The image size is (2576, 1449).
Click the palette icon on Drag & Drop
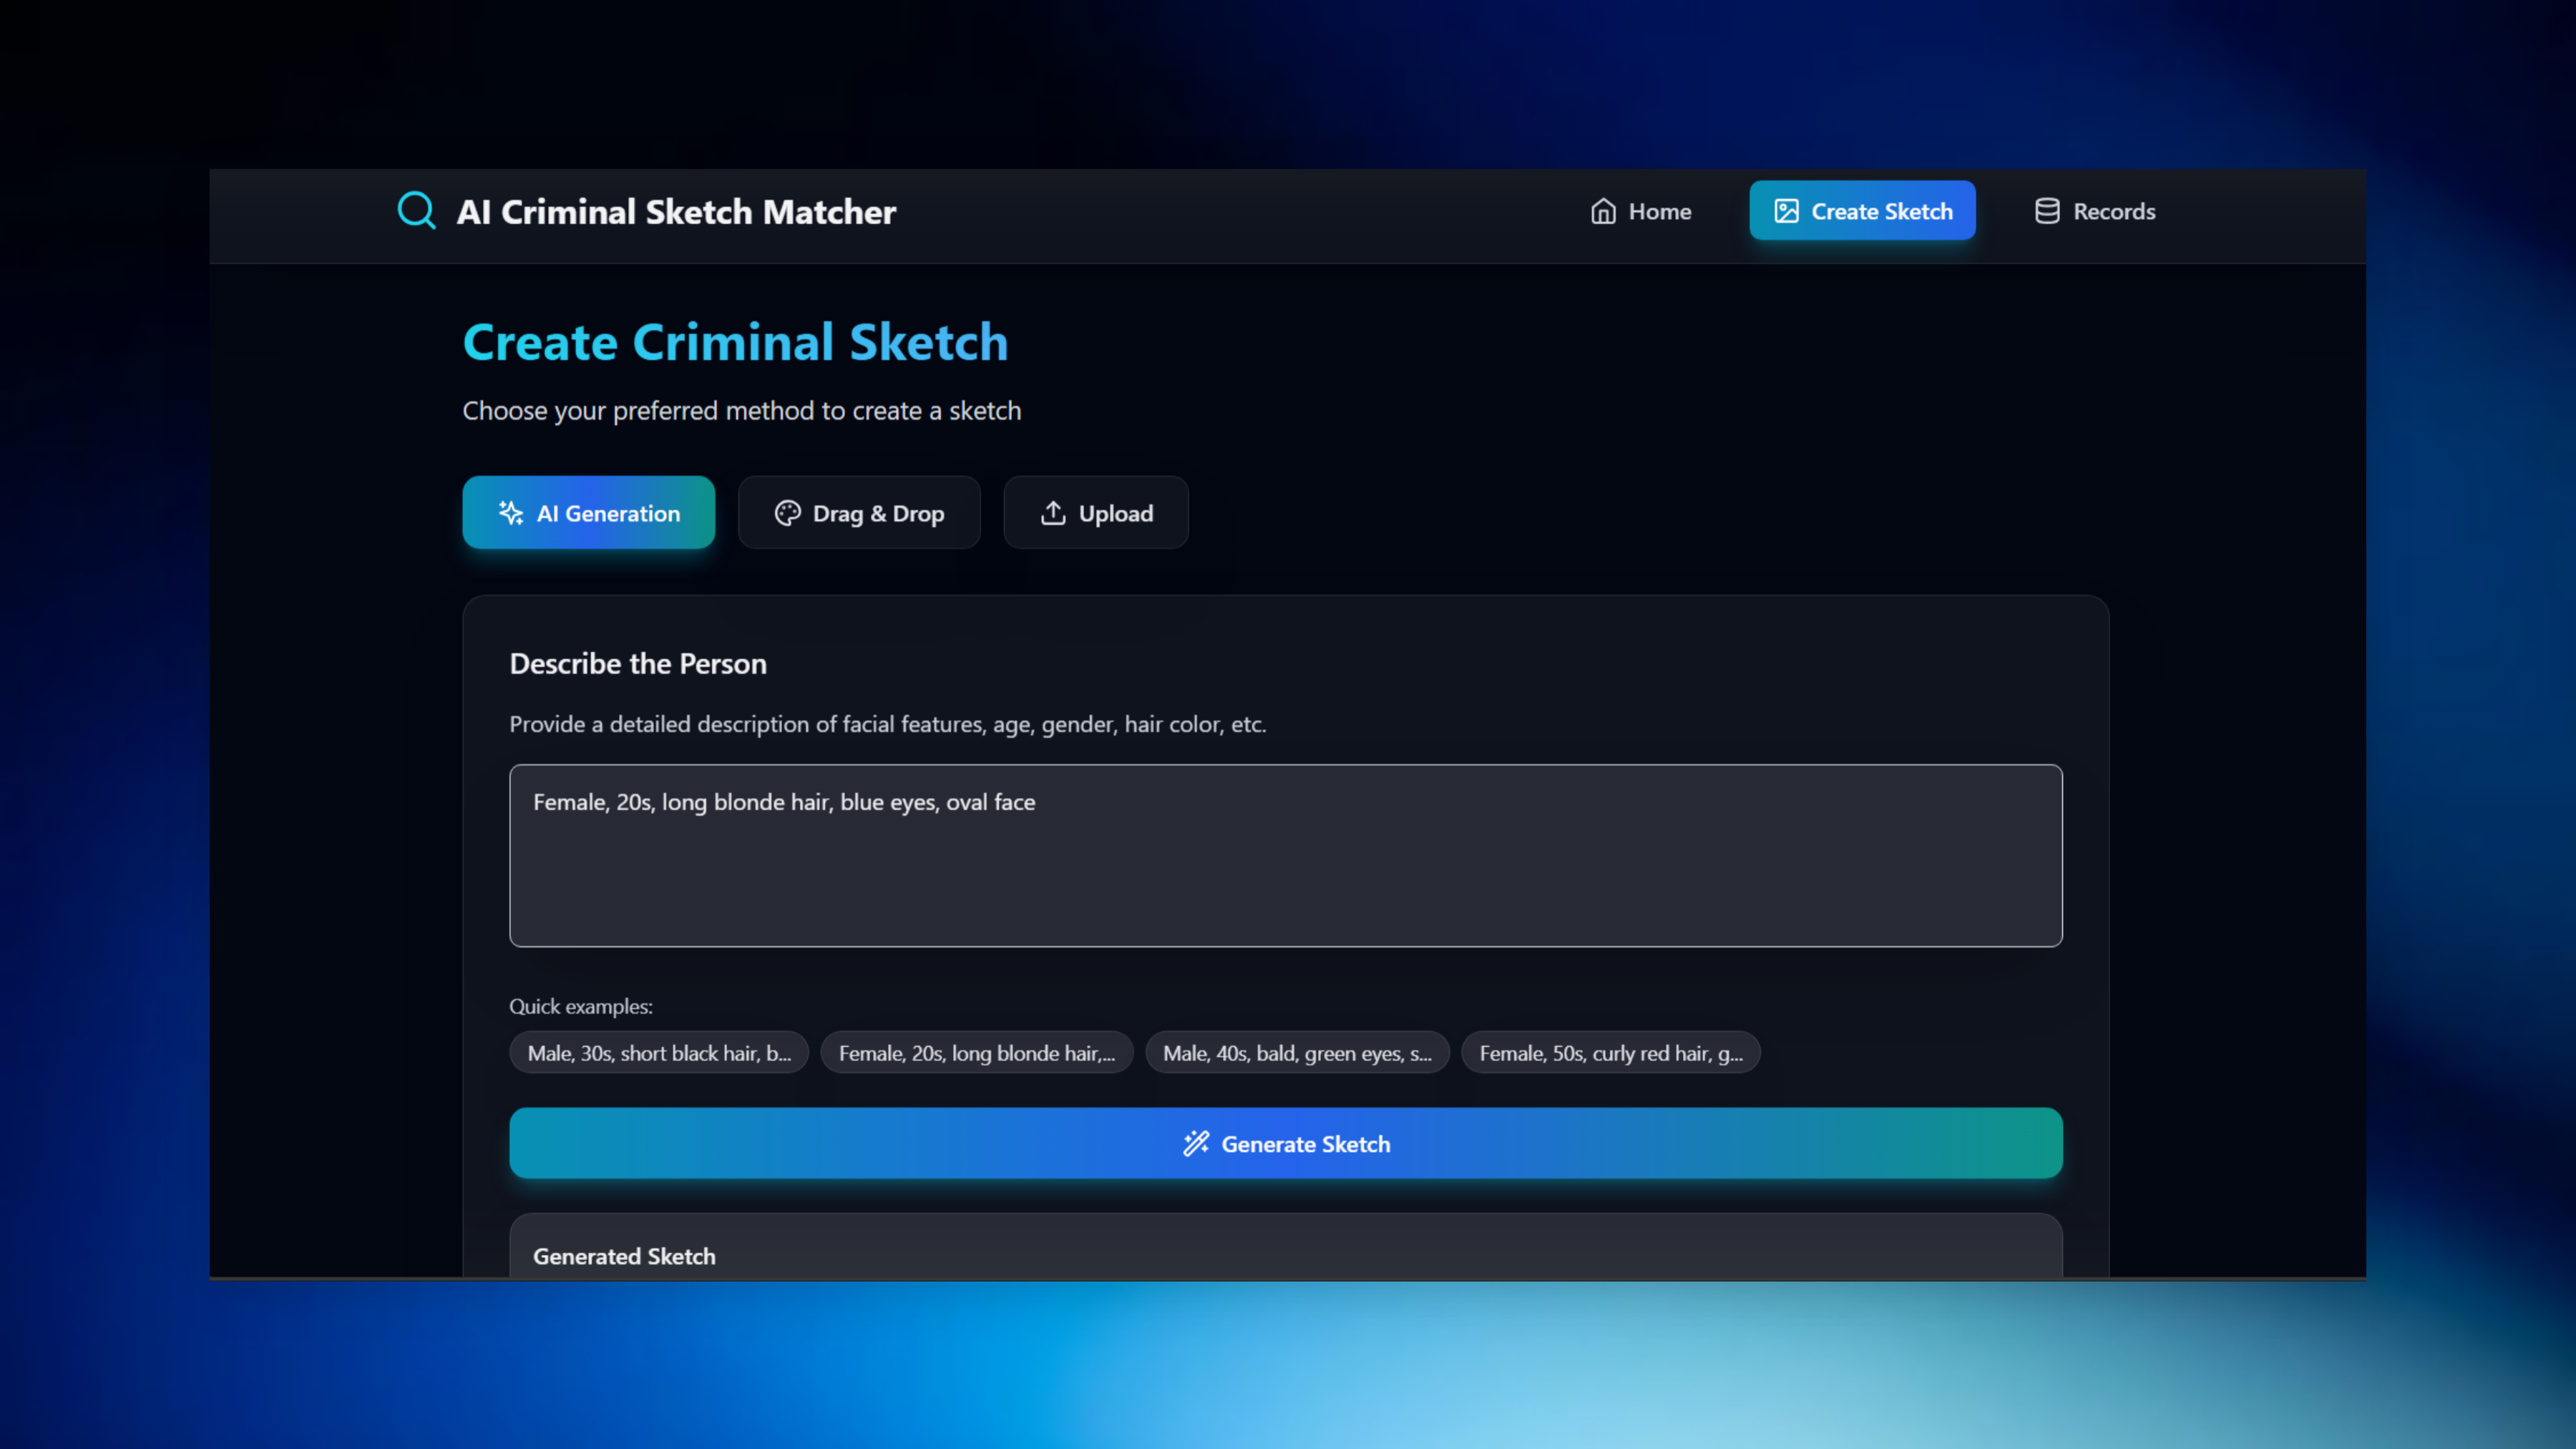point(788,513)
